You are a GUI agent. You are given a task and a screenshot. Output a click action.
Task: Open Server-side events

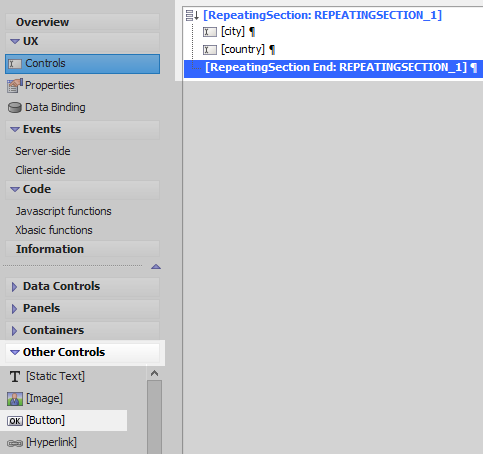coord(43,151)
